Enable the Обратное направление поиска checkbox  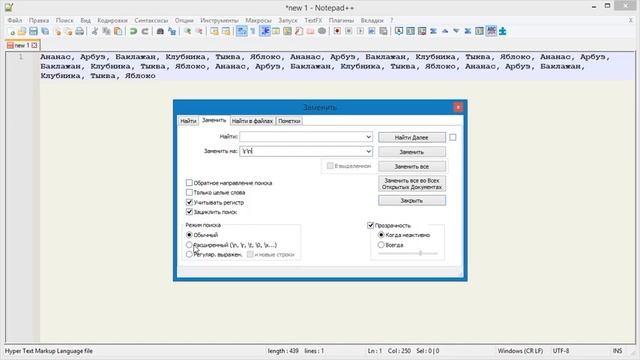tap(189, 183)
